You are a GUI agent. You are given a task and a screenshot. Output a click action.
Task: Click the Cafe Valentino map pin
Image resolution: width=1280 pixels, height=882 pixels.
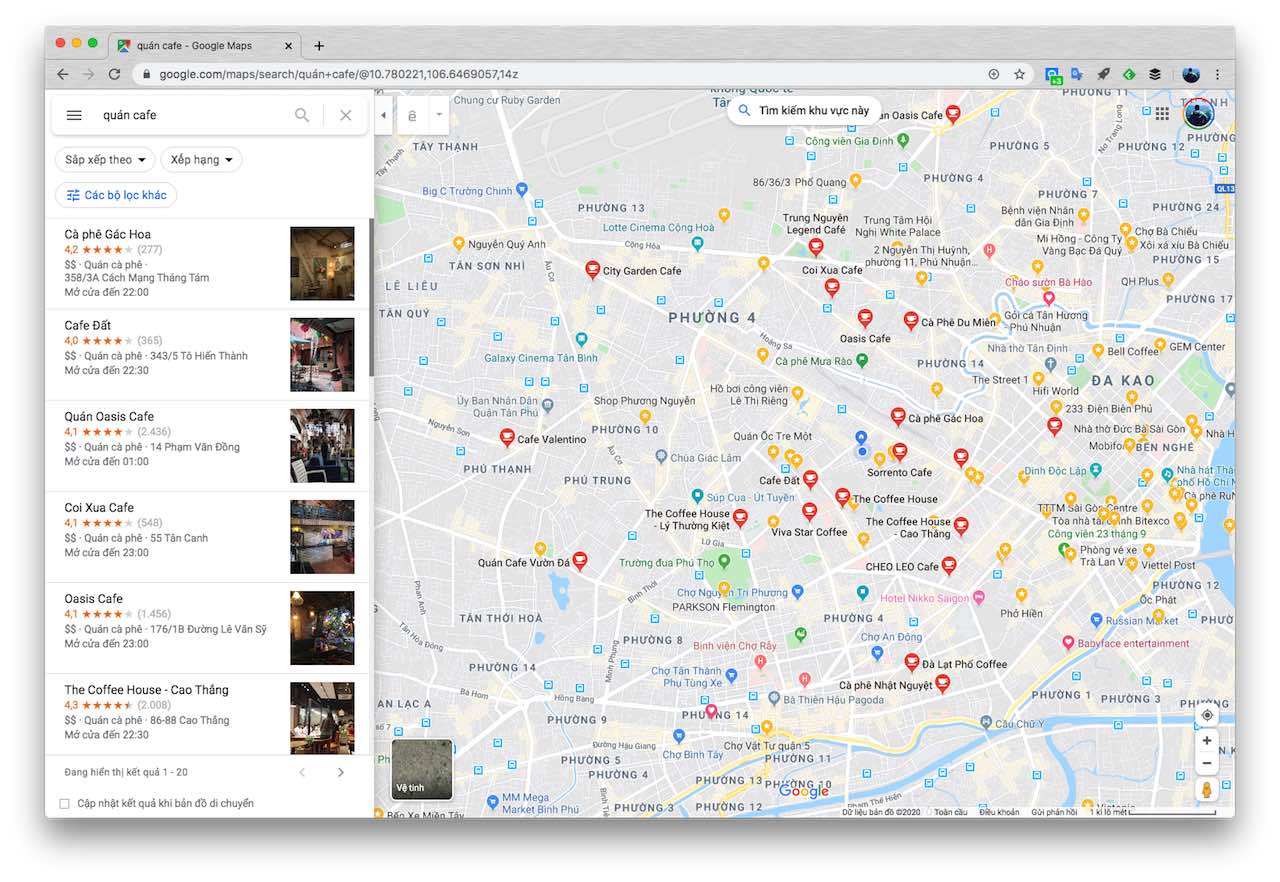[507, 438]
